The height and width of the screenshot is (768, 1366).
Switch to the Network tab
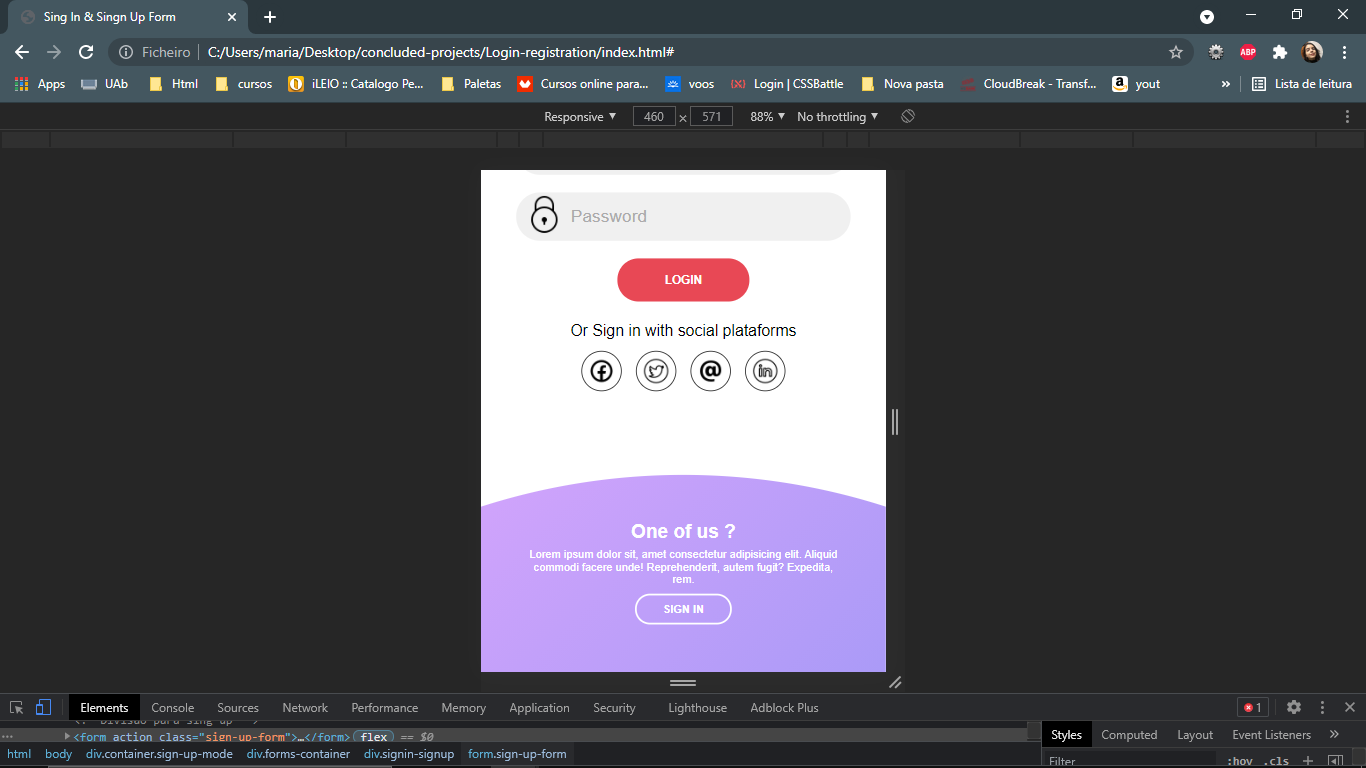(305, 707)
